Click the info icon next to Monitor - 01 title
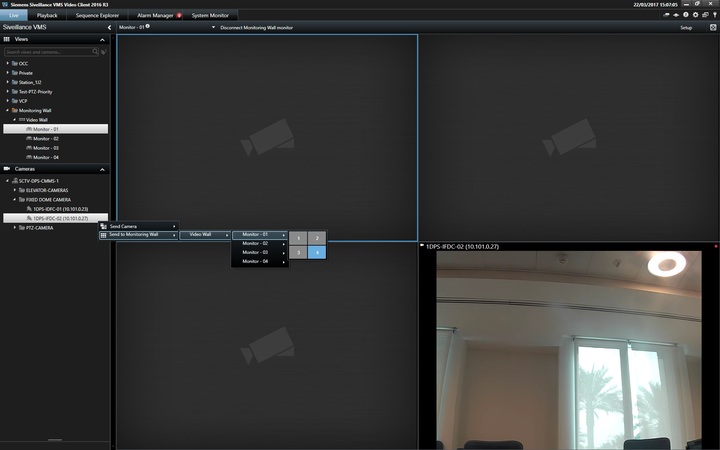This screenshot has height=450, width=720. [x=147, y=27]
